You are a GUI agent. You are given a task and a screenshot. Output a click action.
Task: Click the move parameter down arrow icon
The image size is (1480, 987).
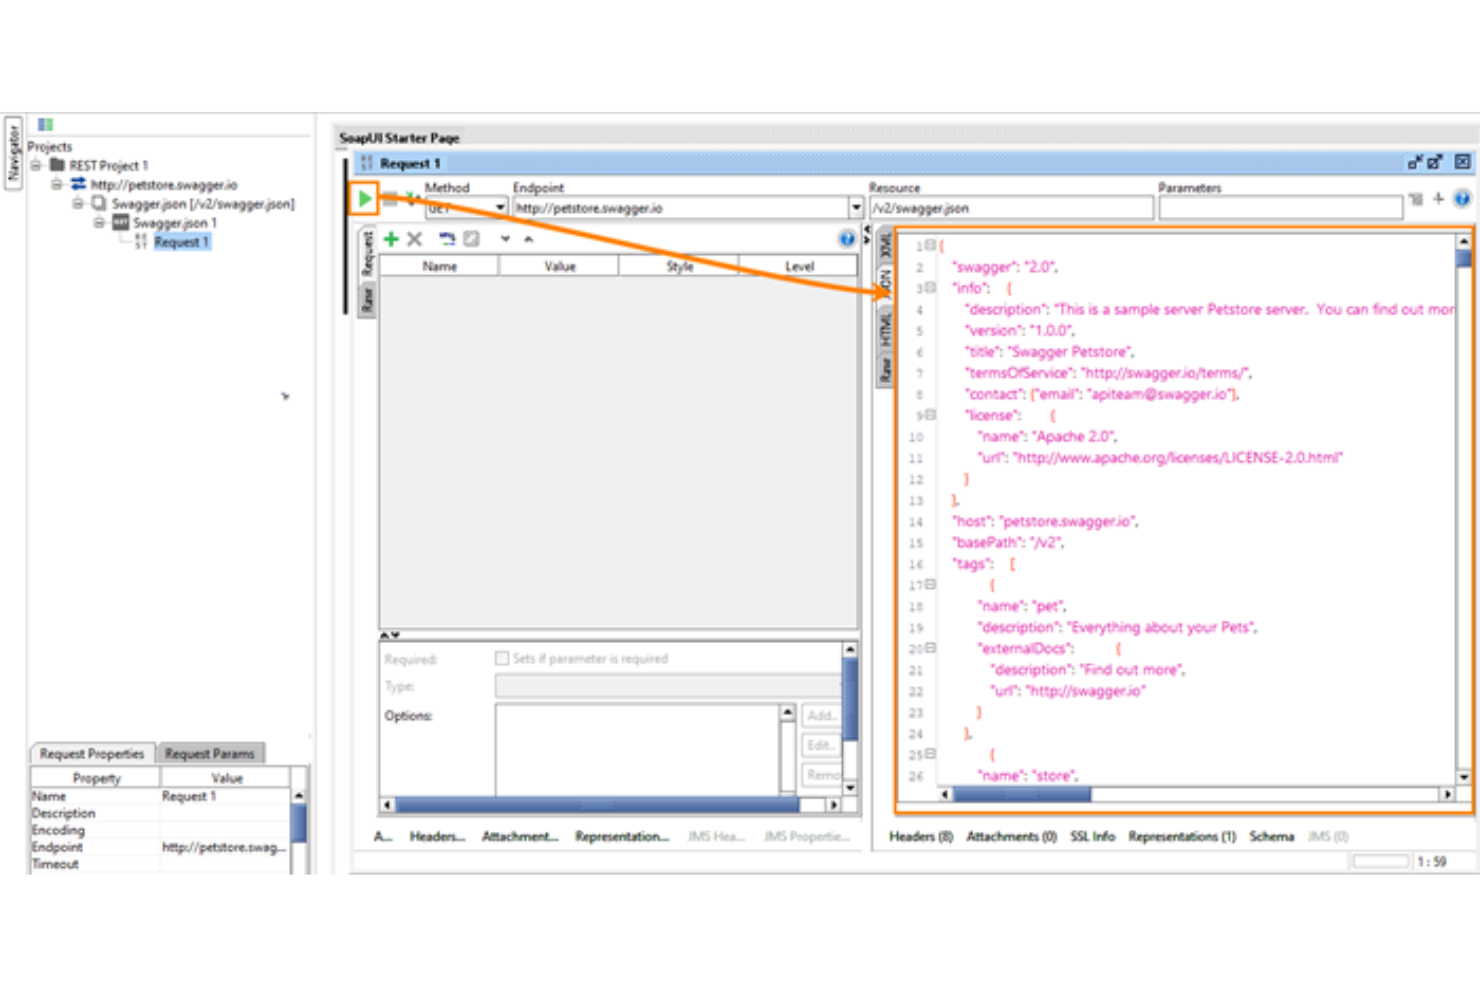[505, 239]
